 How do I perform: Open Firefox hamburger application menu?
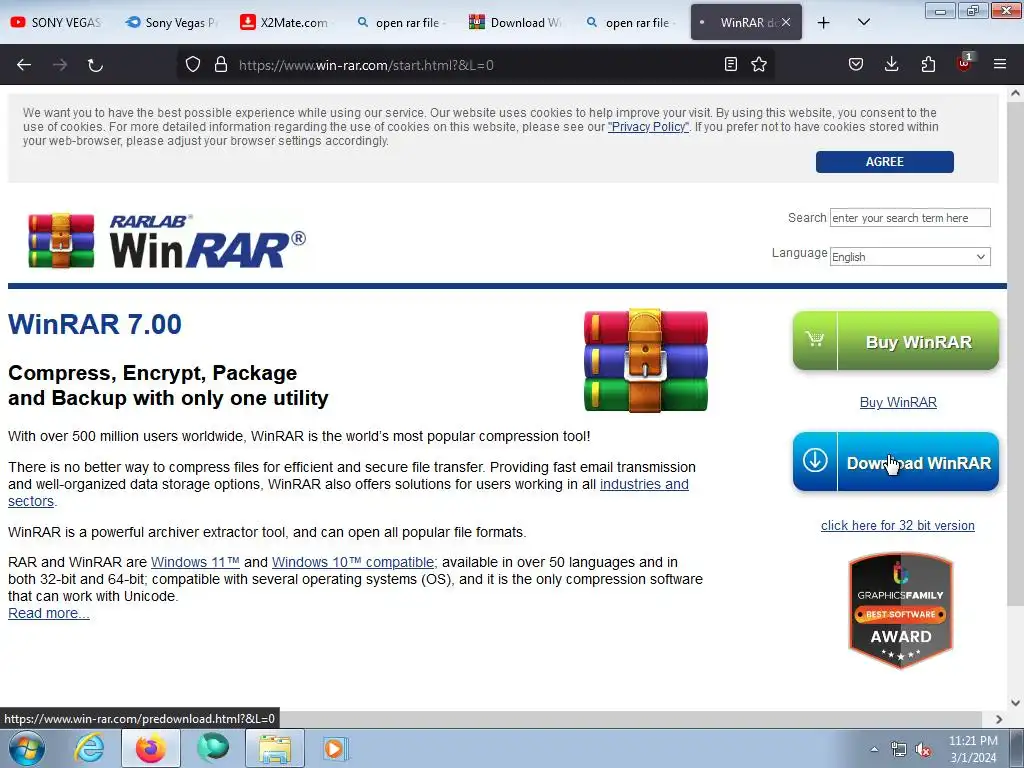[1000, 65]
